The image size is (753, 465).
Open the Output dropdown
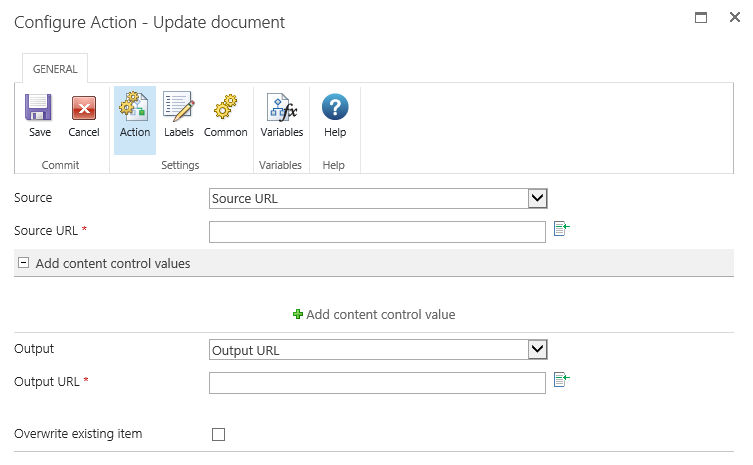[x=378, y=349]
